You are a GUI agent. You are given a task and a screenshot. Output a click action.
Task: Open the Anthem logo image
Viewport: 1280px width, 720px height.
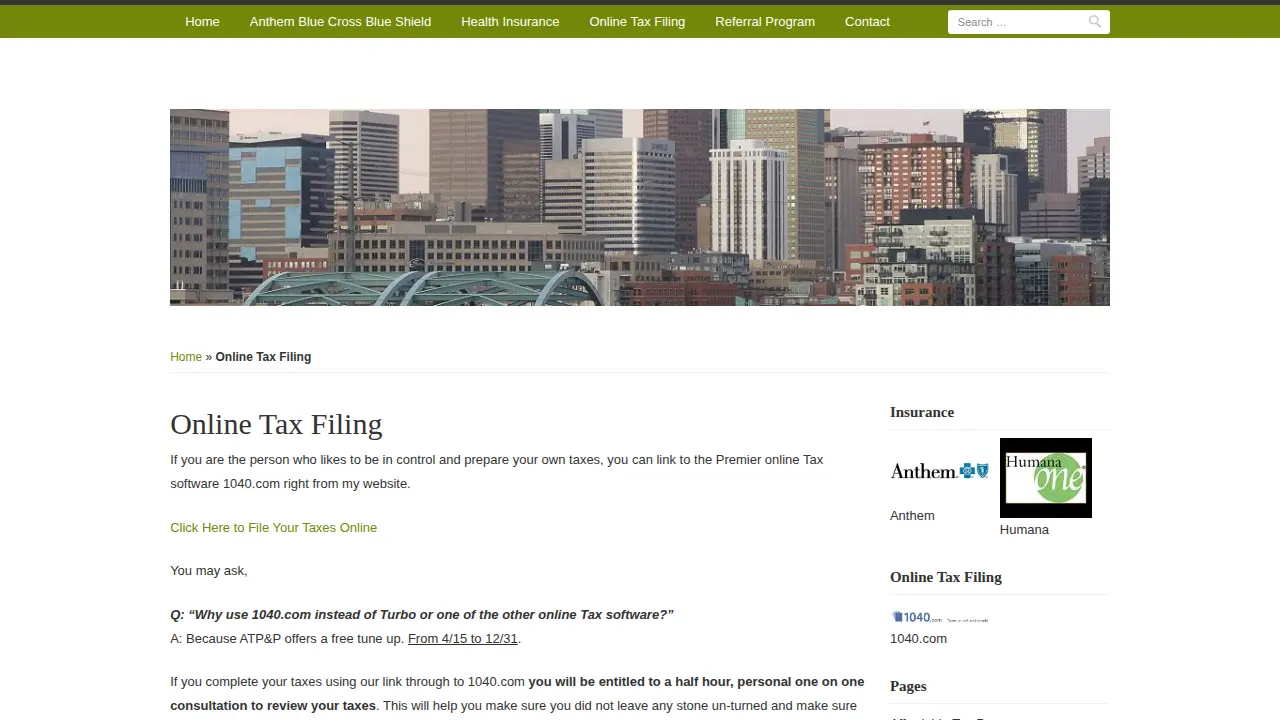point(940,470)
